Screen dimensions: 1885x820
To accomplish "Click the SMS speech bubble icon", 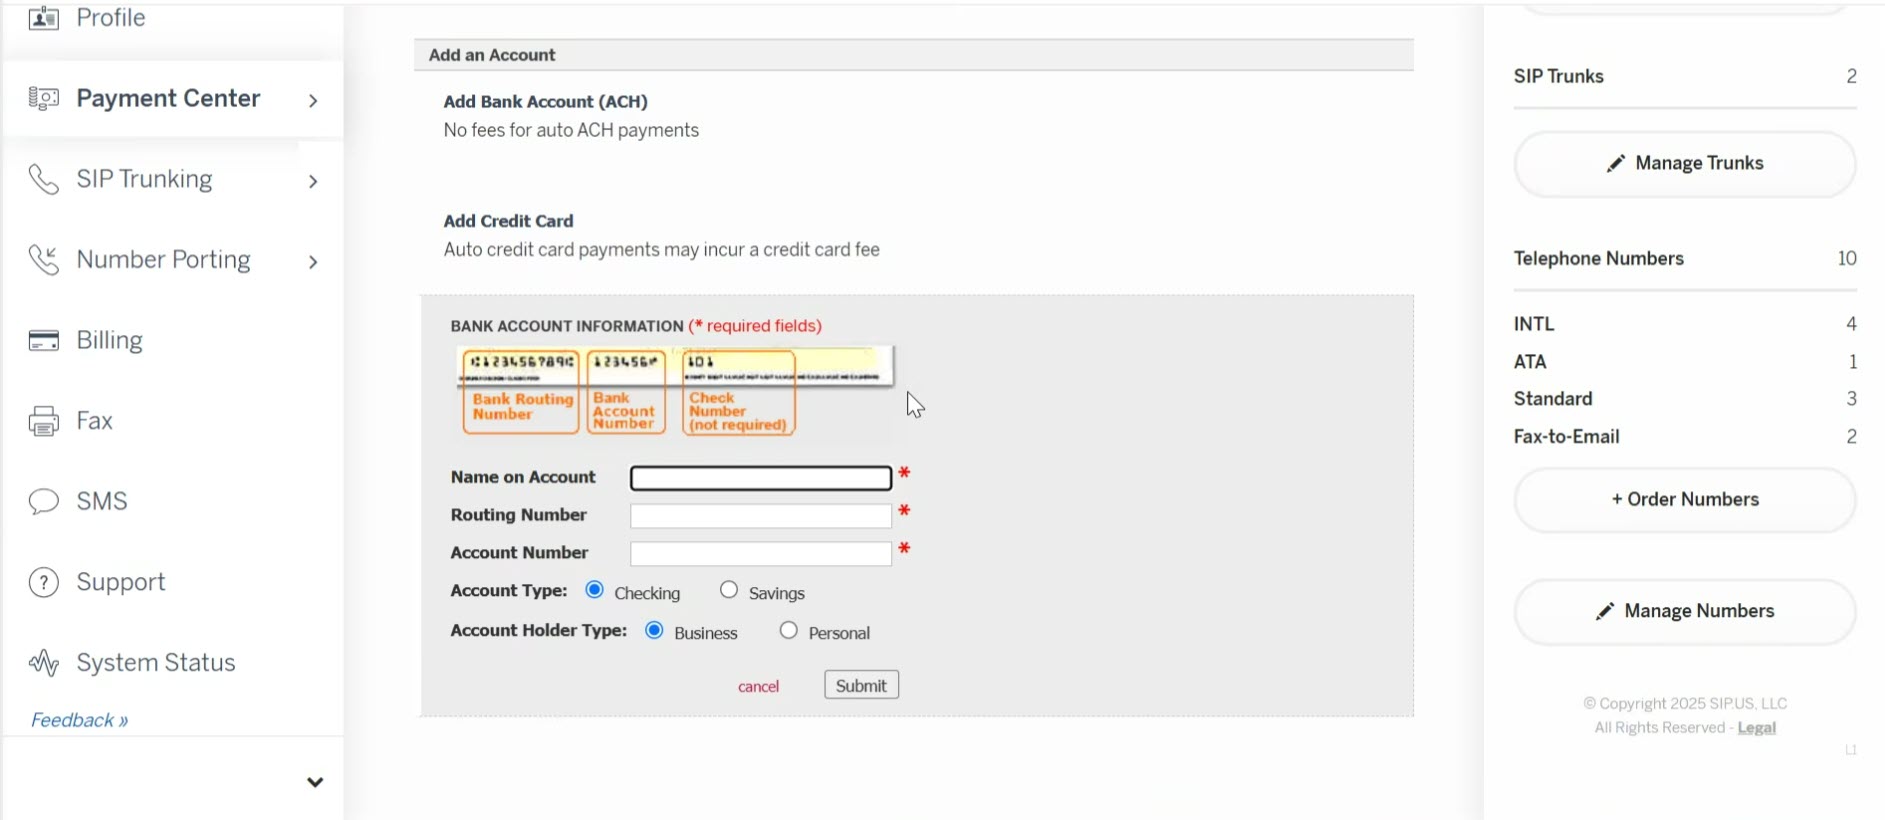I will tap(43, 501).
